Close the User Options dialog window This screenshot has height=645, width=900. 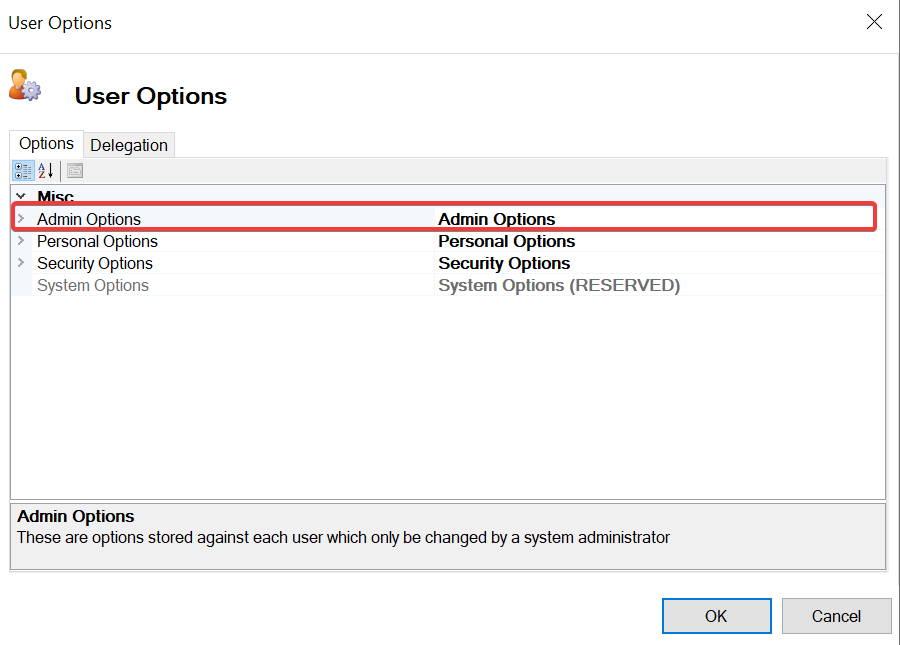[x=874, y=22]
